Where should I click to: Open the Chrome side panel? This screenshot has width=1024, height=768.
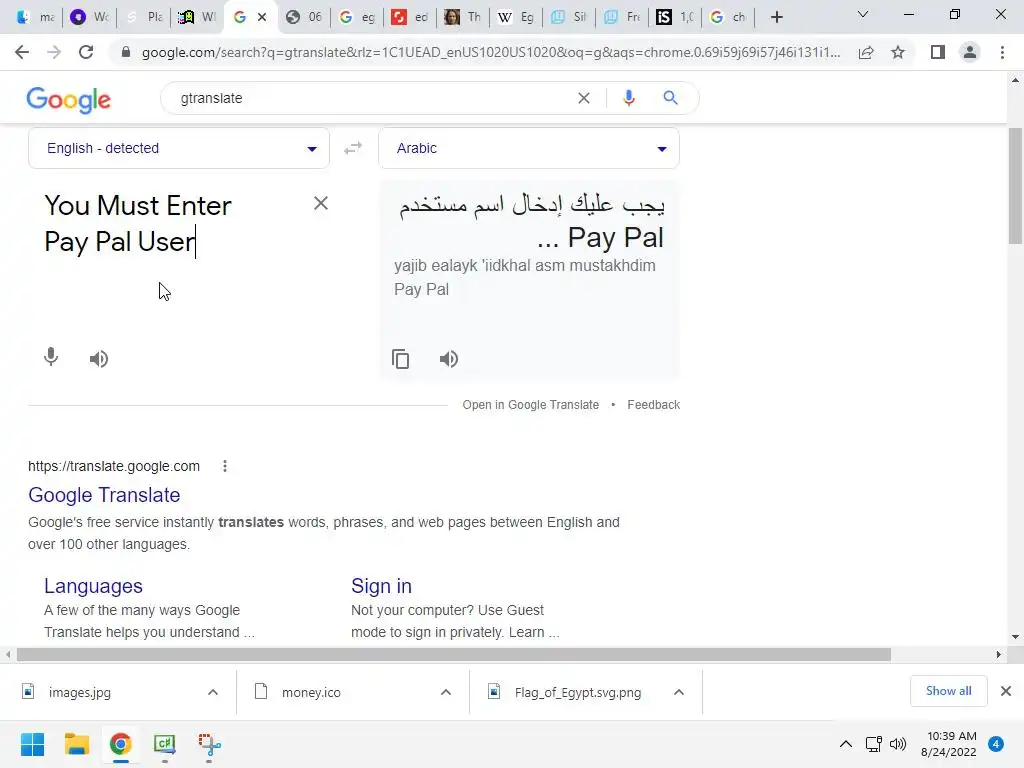(x=938, y=52)
